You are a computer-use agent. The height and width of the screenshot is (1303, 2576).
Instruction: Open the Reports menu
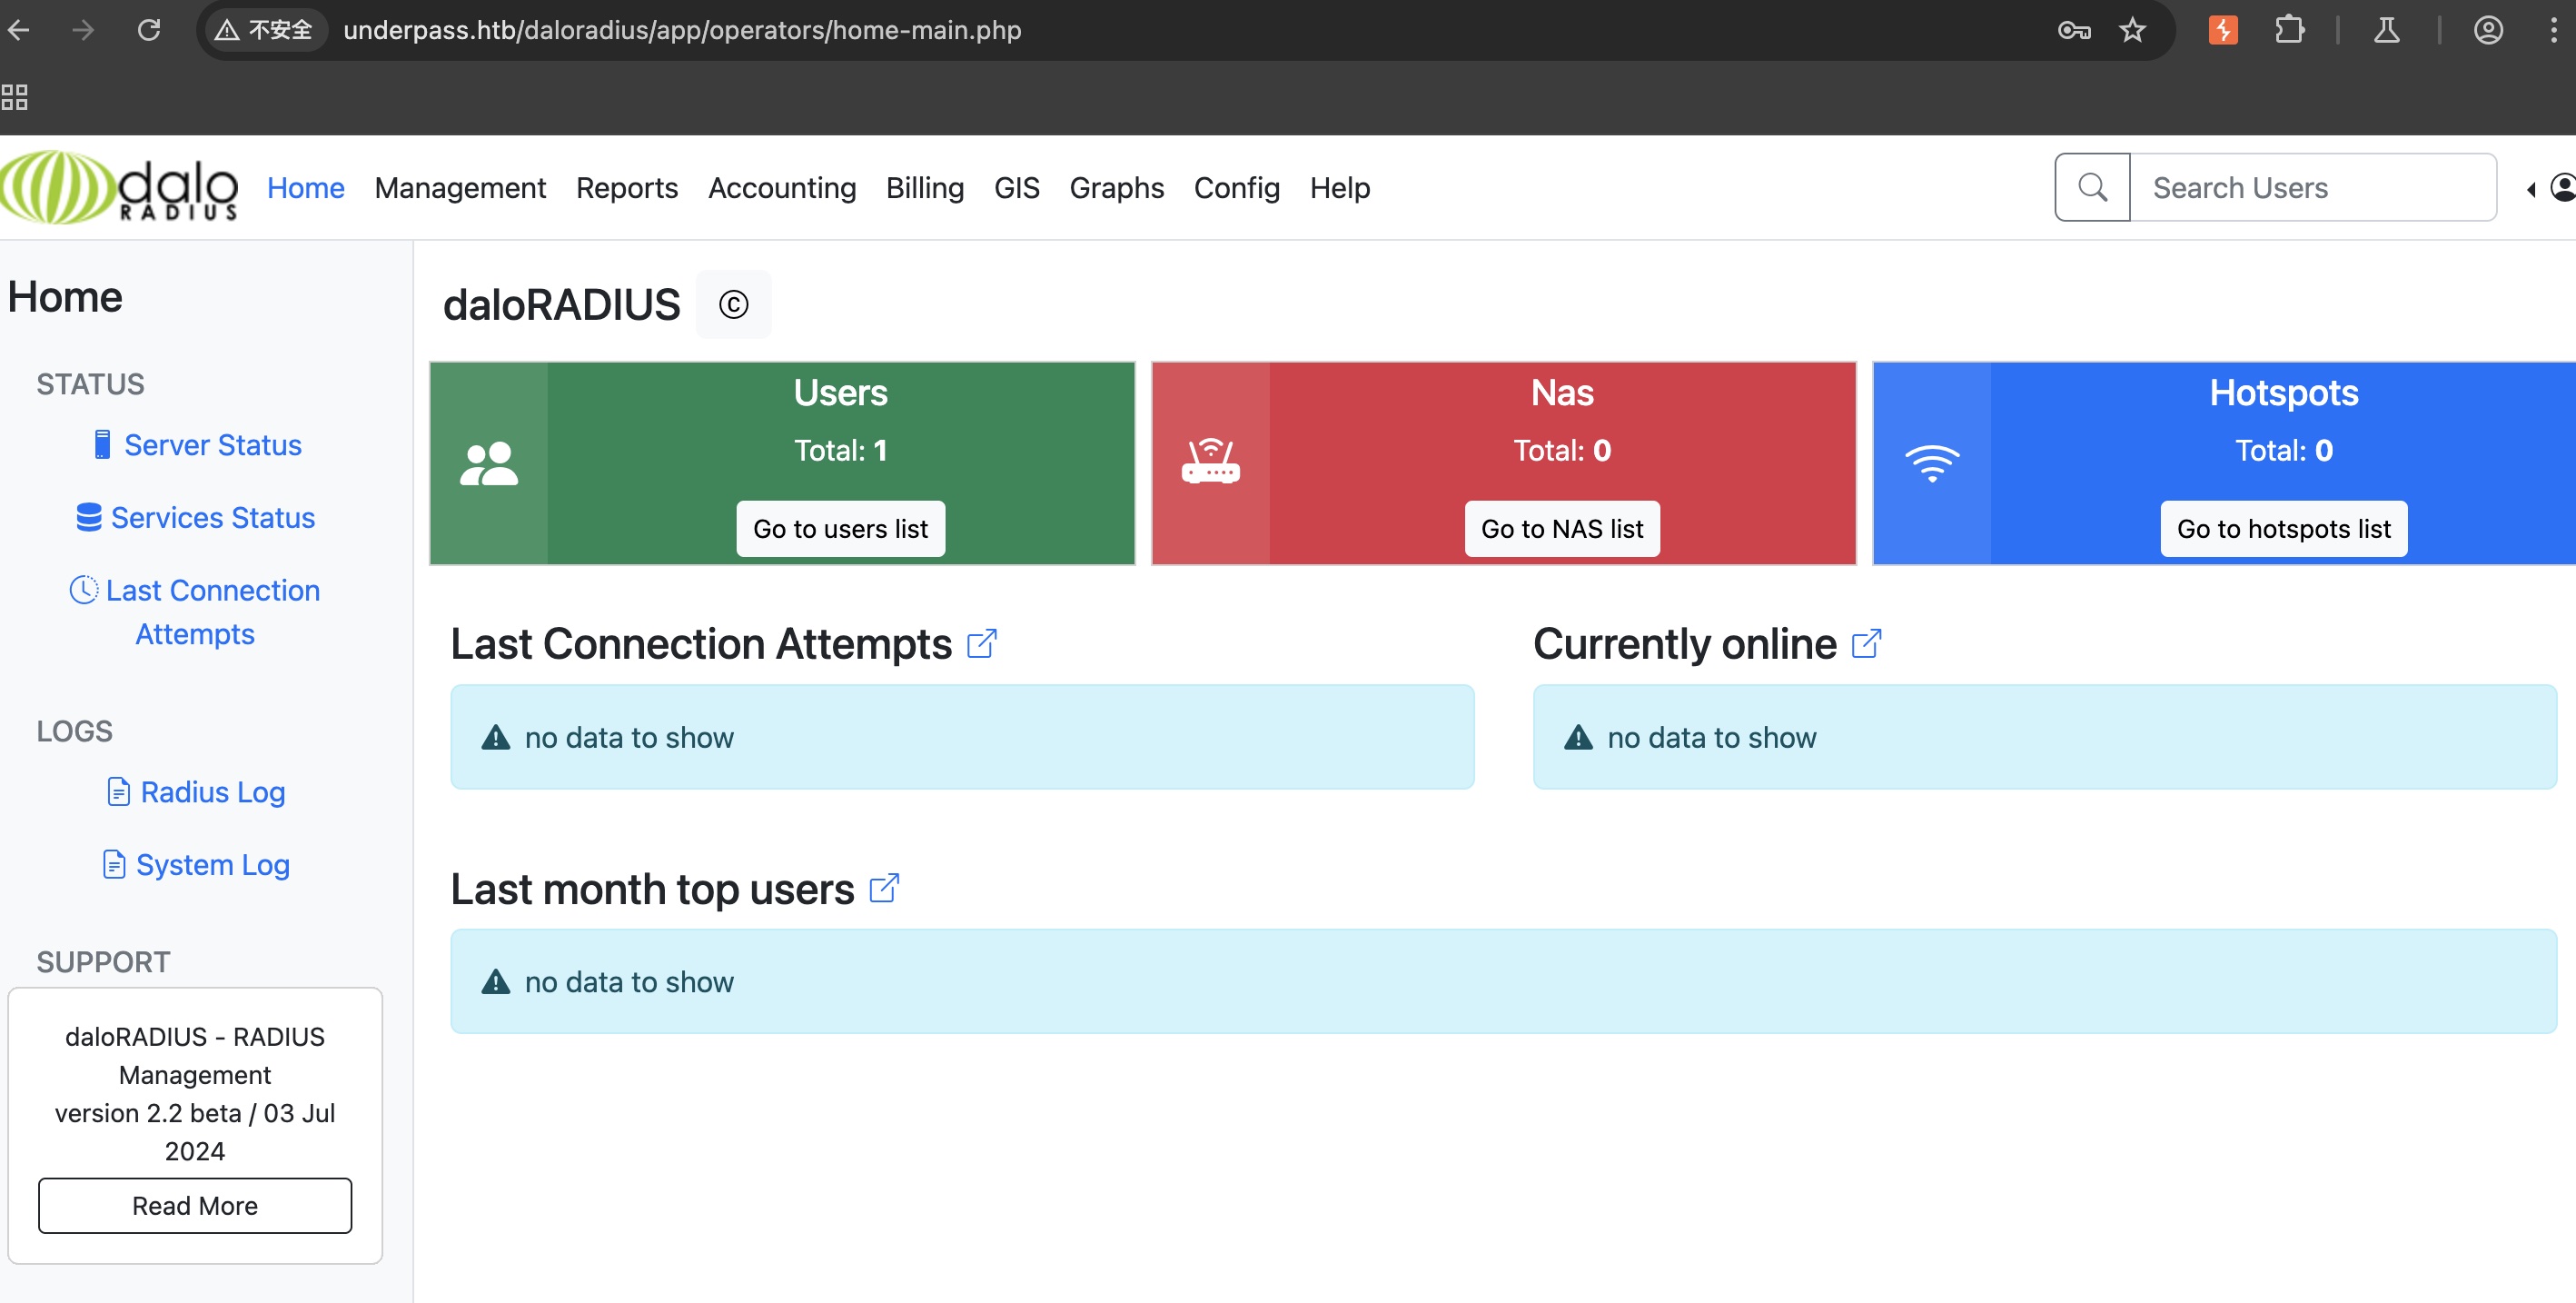[x=626, y=188]
